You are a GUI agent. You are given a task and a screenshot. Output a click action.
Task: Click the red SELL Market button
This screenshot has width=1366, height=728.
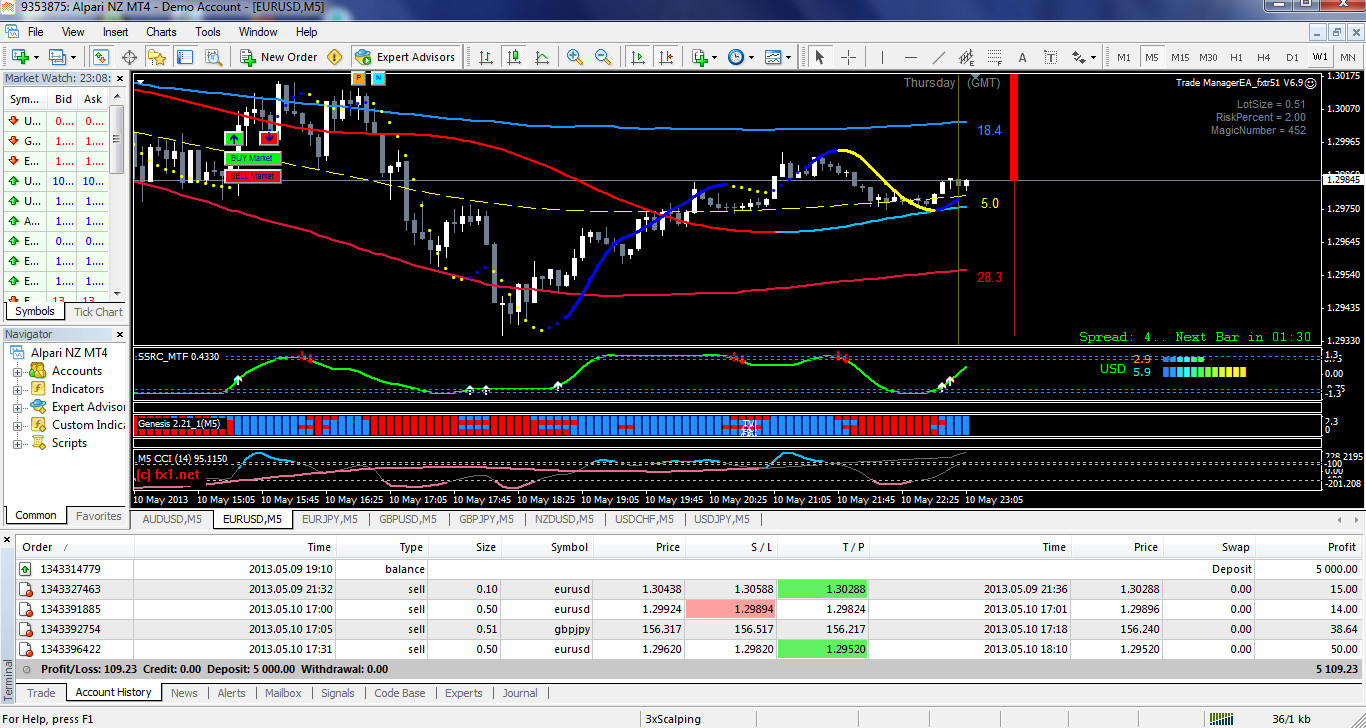point(252,176)
